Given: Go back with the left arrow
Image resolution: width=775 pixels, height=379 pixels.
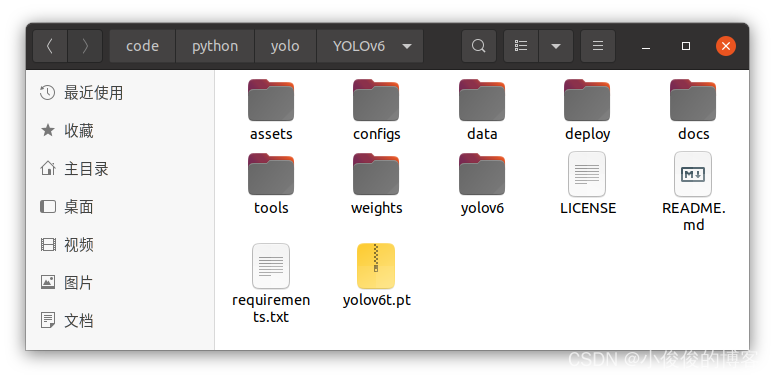Looking at the screenshot, I should tap(50, 46).
